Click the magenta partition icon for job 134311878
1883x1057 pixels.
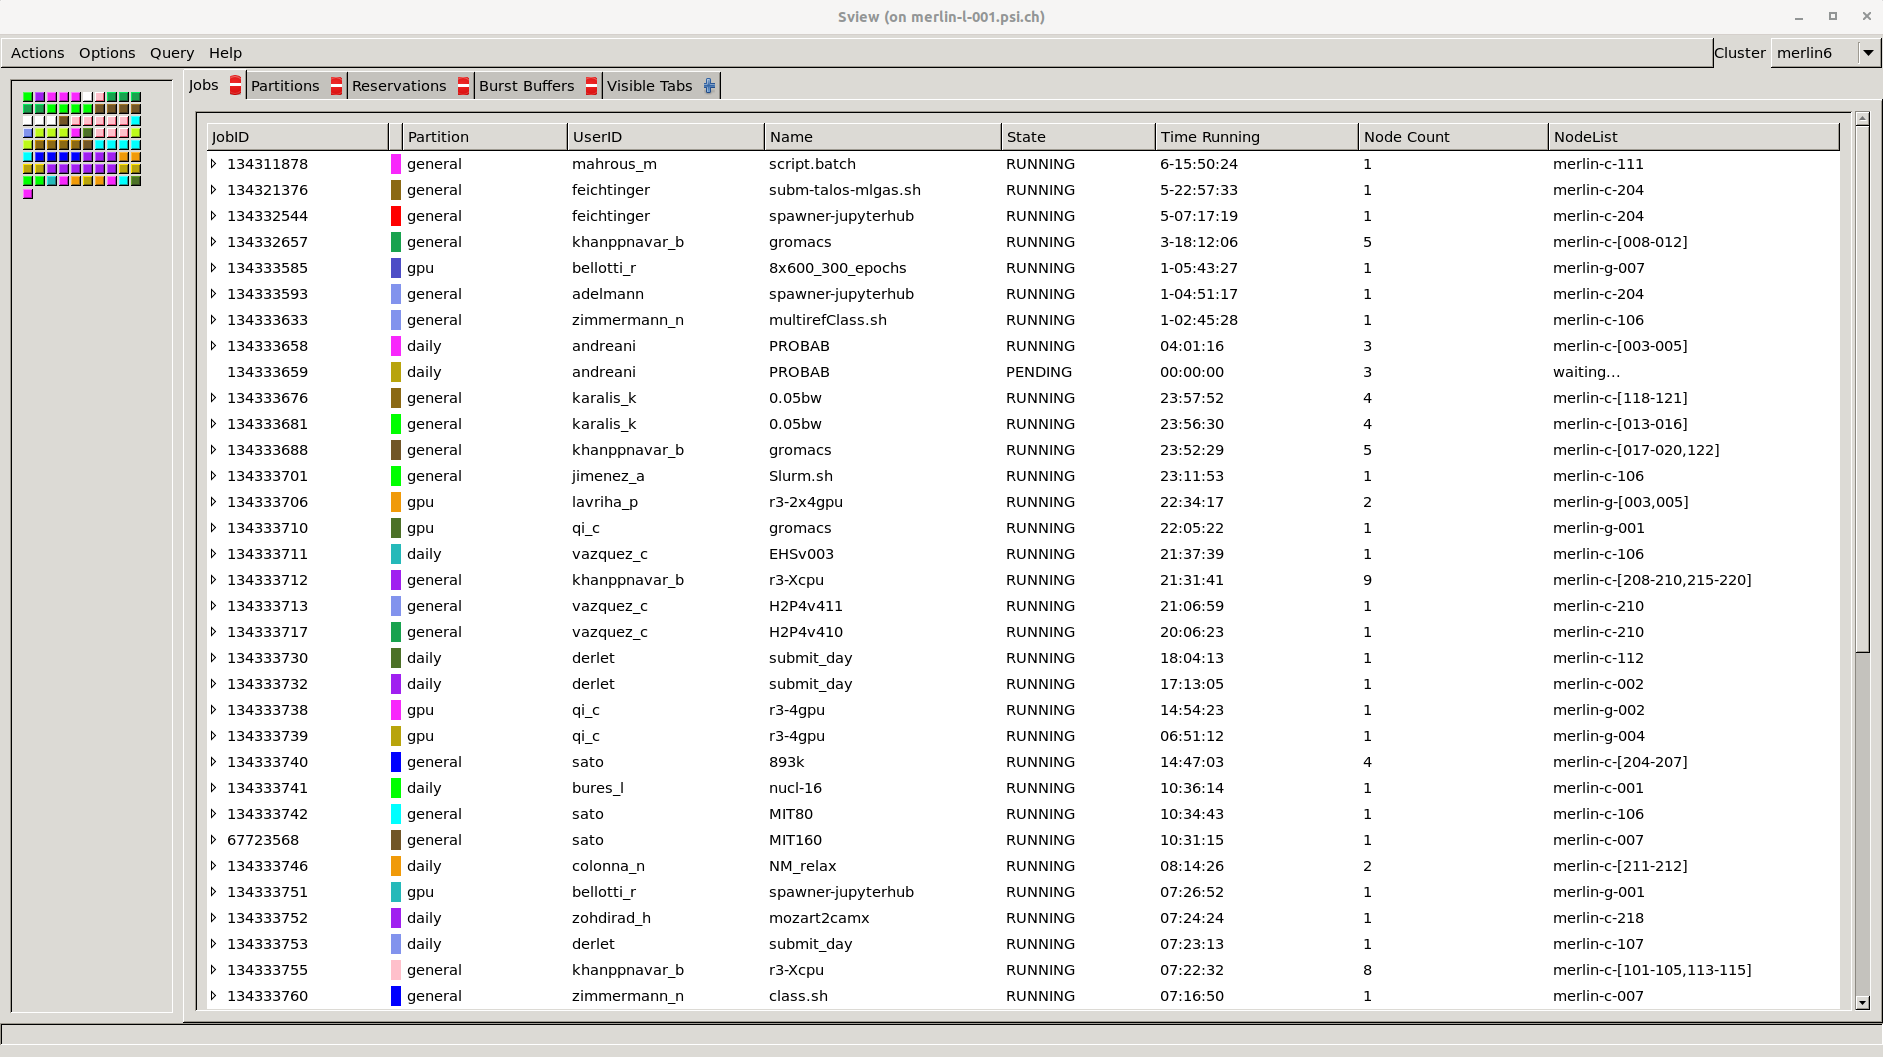click(395, 163)
